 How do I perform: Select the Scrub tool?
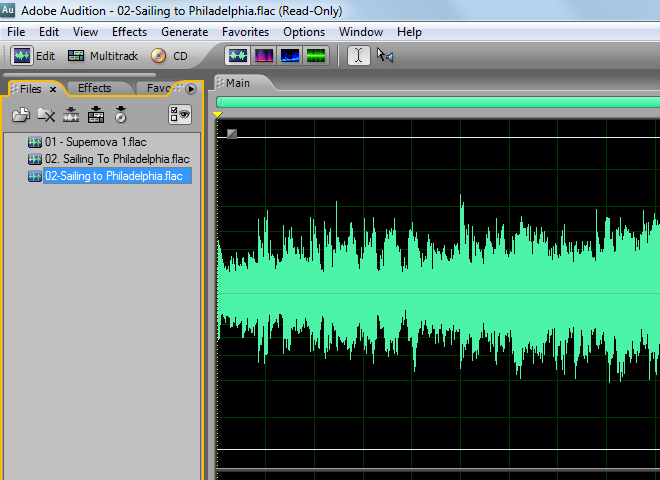(385, 56)
